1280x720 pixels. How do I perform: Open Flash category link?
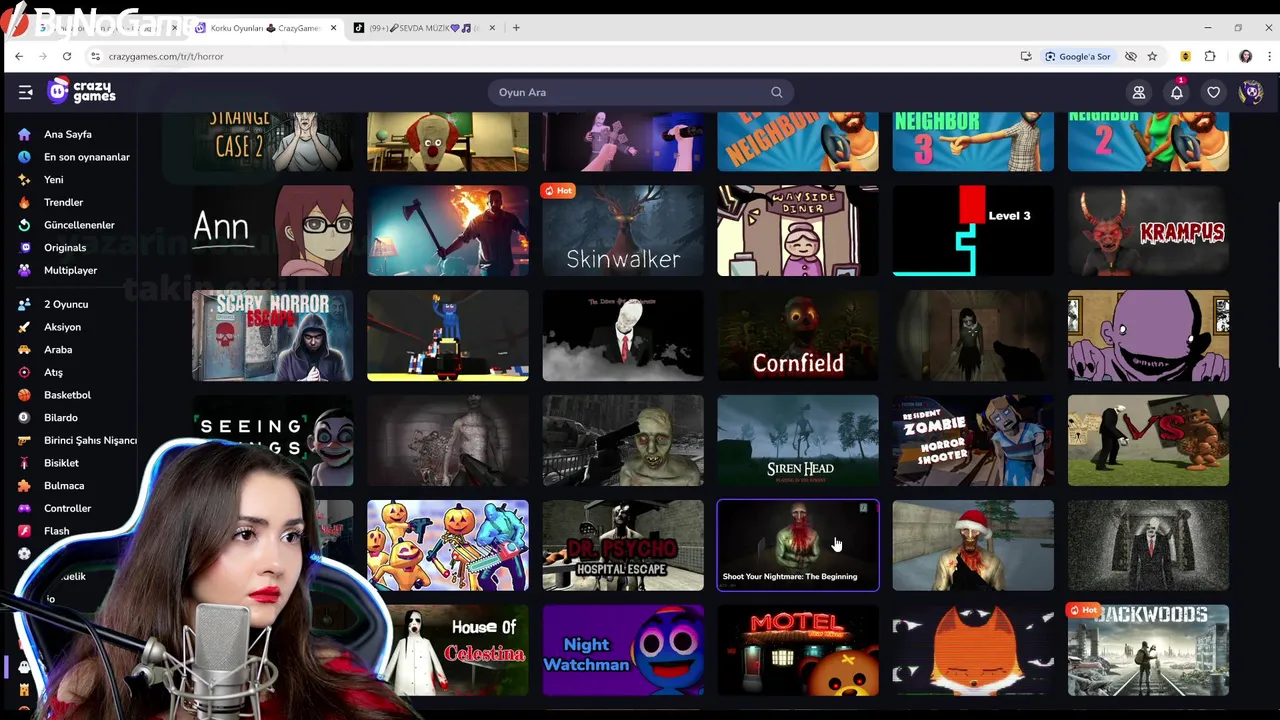tap(56, 531)
